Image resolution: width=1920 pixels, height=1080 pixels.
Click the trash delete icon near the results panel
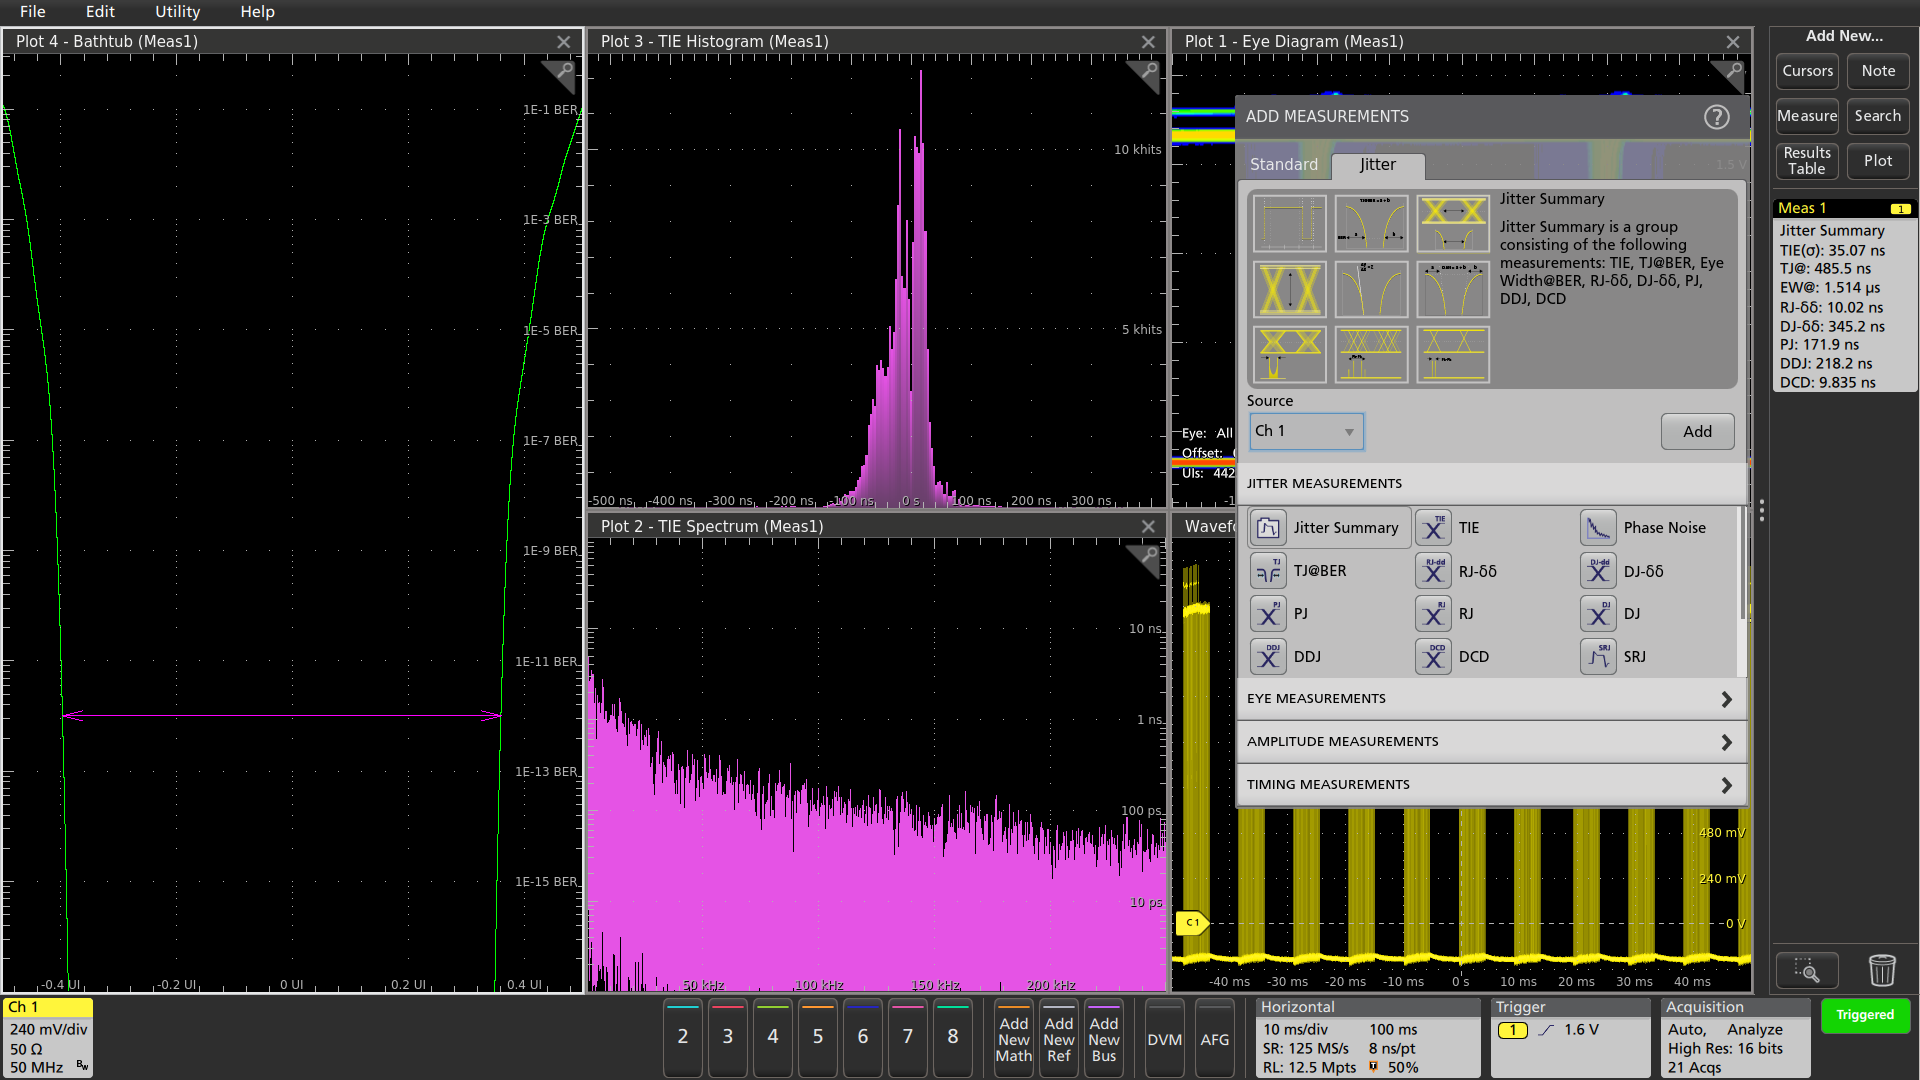pyautogui.click(x=1882, y=969)
